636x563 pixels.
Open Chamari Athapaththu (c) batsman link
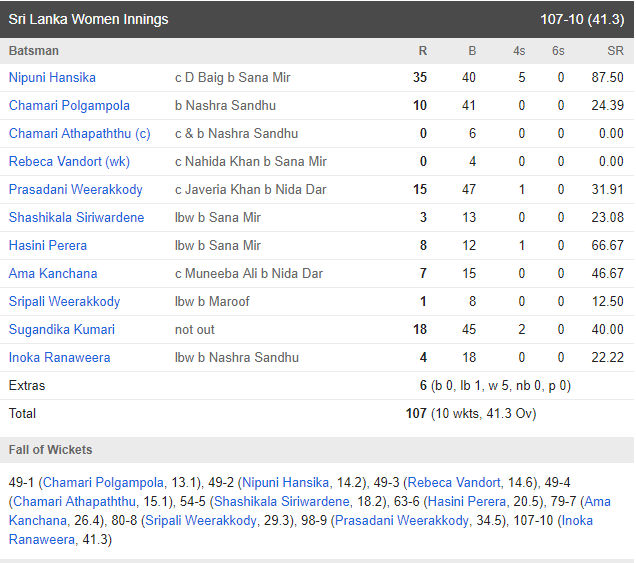[79, 133]
